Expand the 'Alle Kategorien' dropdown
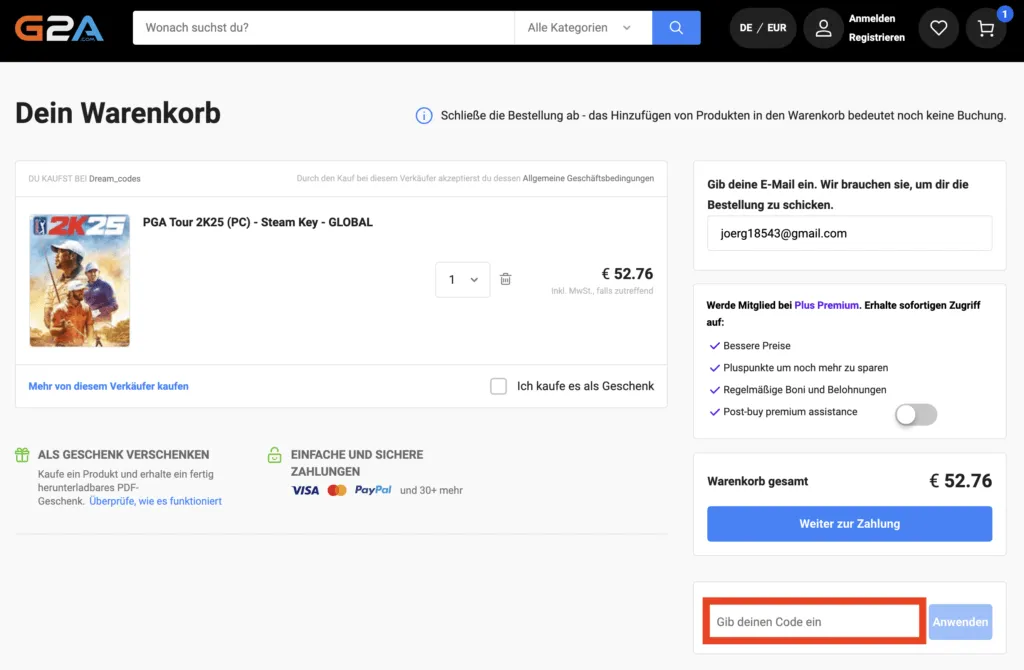The image size is (1024, 670). [x=581, y=28]
